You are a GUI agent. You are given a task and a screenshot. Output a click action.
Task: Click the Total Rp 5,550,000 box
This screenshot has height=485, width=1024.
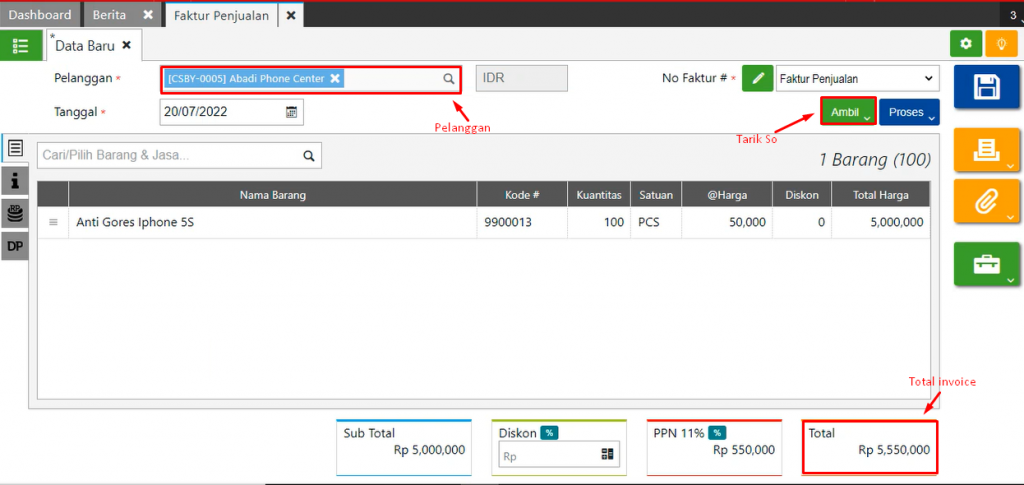[870, 446]
